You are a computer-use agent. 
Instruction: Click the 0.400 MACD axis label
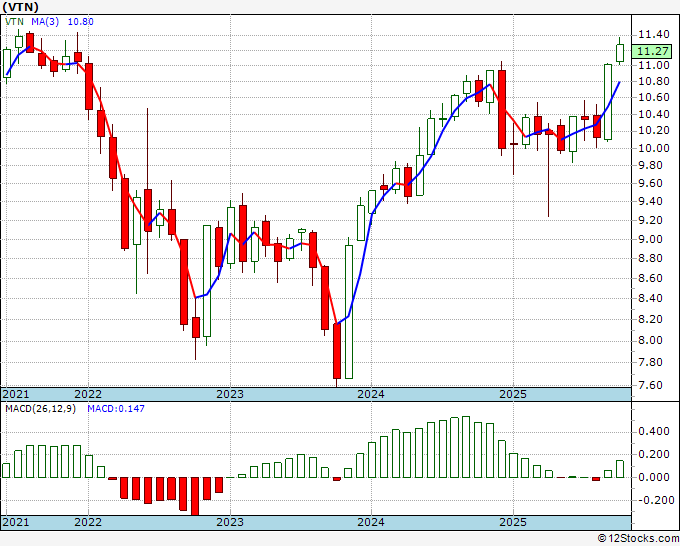pyautogui.click(x=654, y=432)
